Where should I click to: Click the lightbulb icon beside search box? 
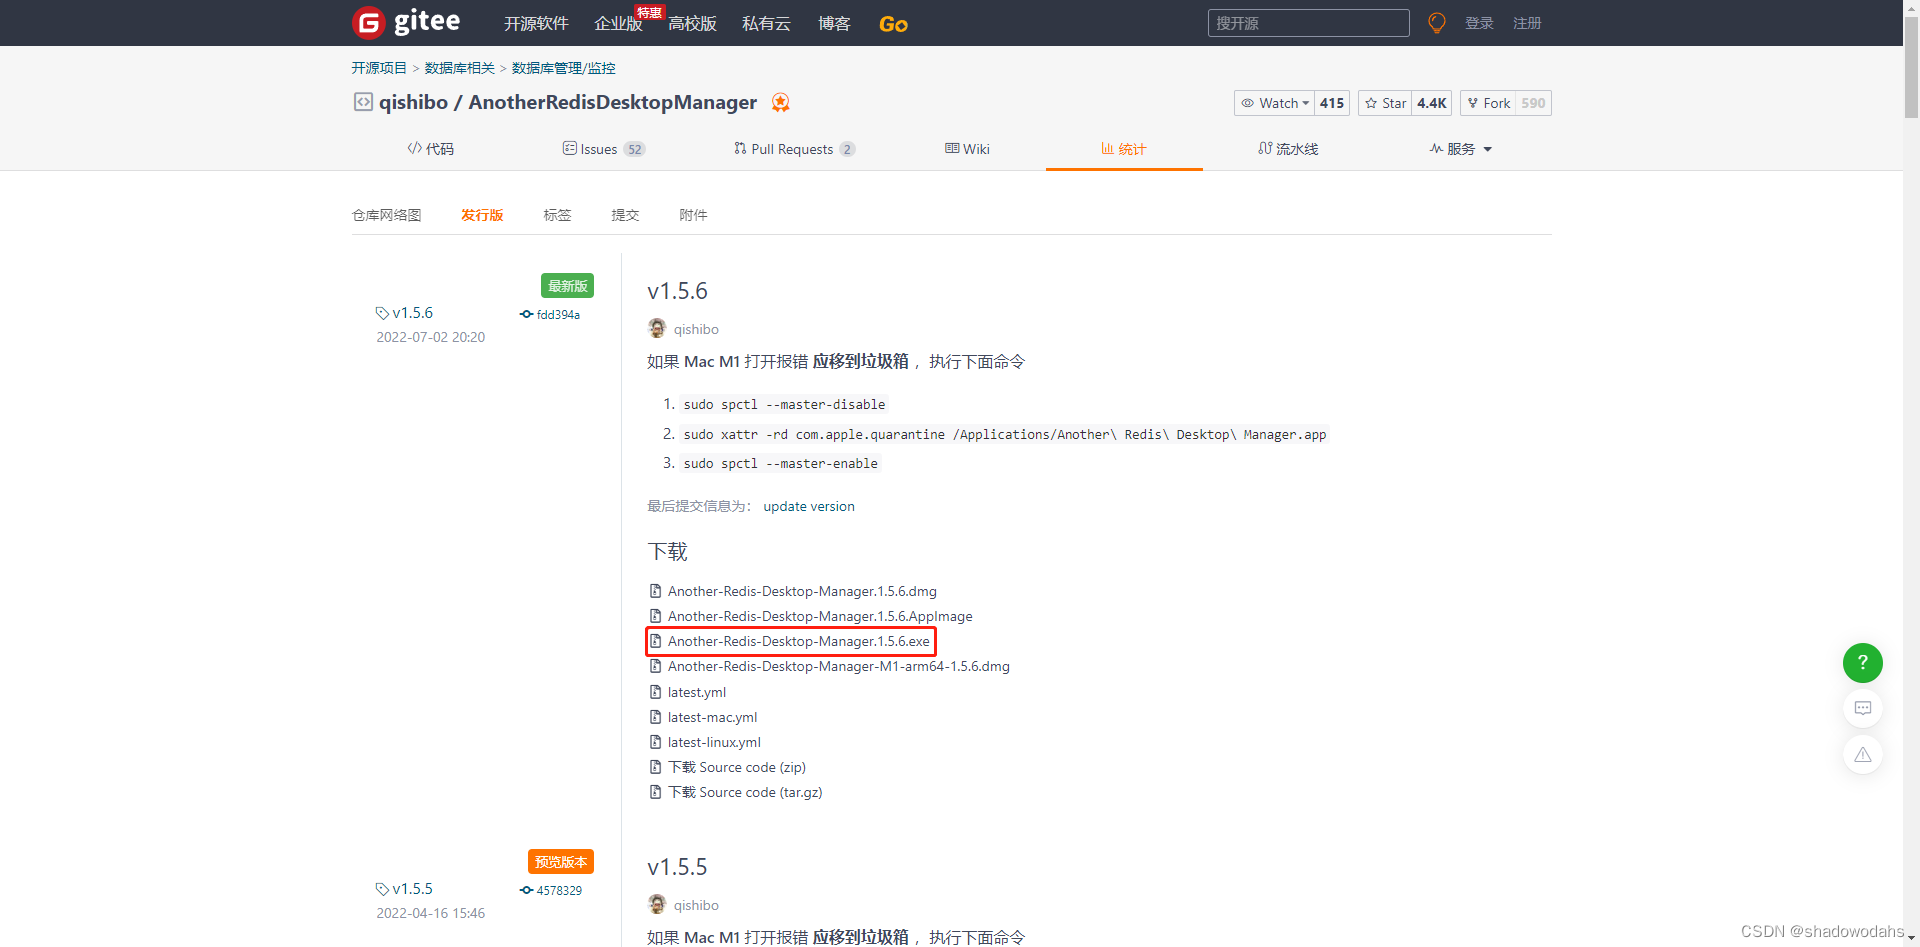coord(1437,23)
